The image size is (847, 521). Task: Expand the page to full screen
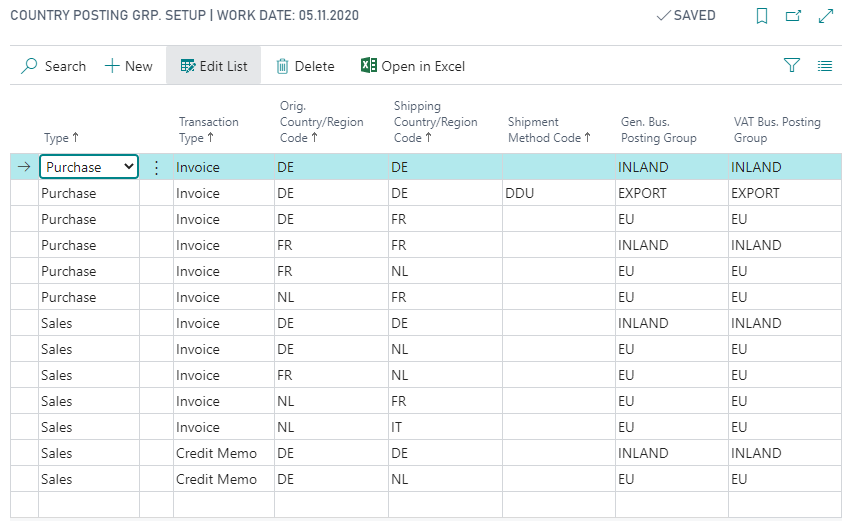pyautogui.click(x=826, y=16)
